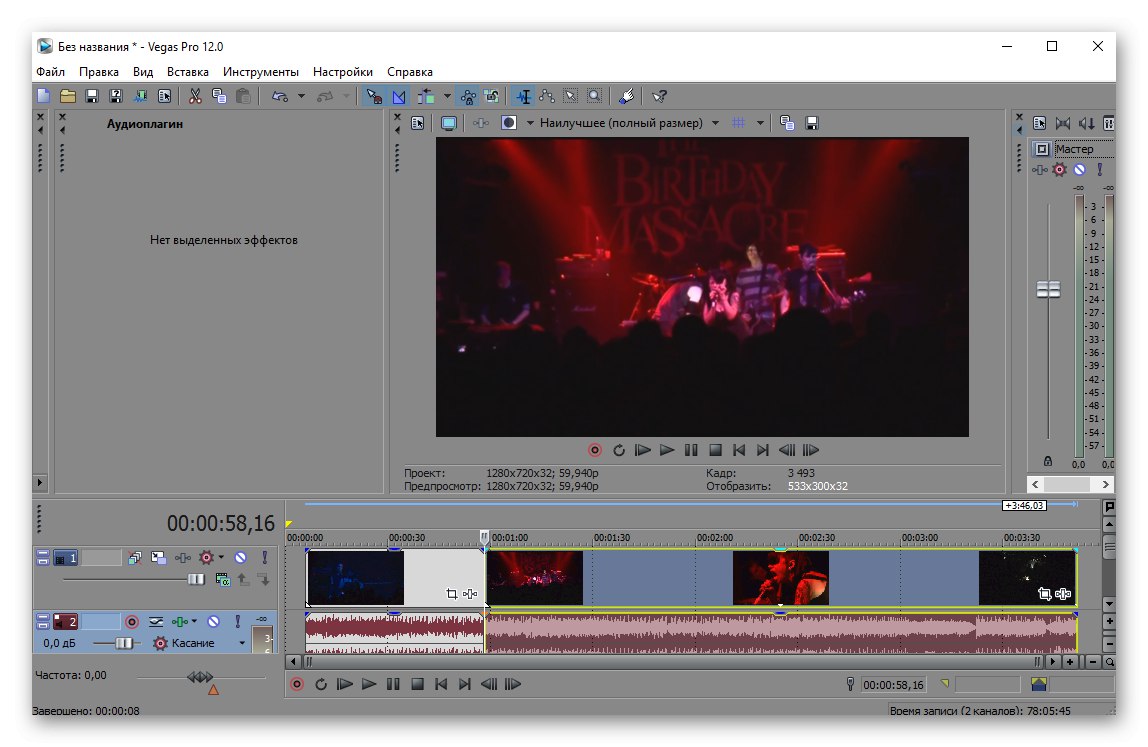This screenshot has width=1148, height=747.
Task: Arm audio track 2 for recording
Action: pos(131,622)
